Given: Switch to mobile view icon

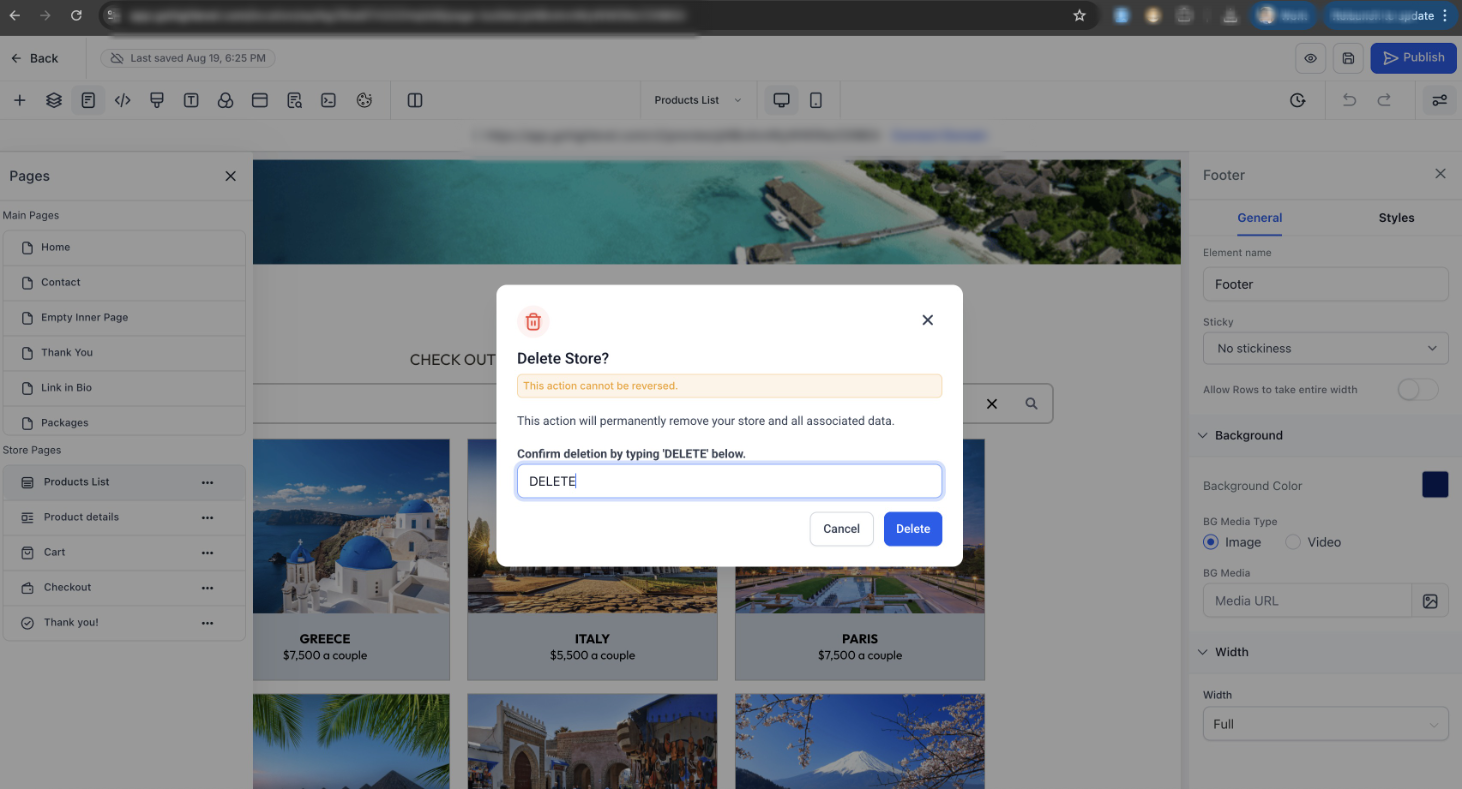Looking at the screenshot, I should (x=816, y=100).
